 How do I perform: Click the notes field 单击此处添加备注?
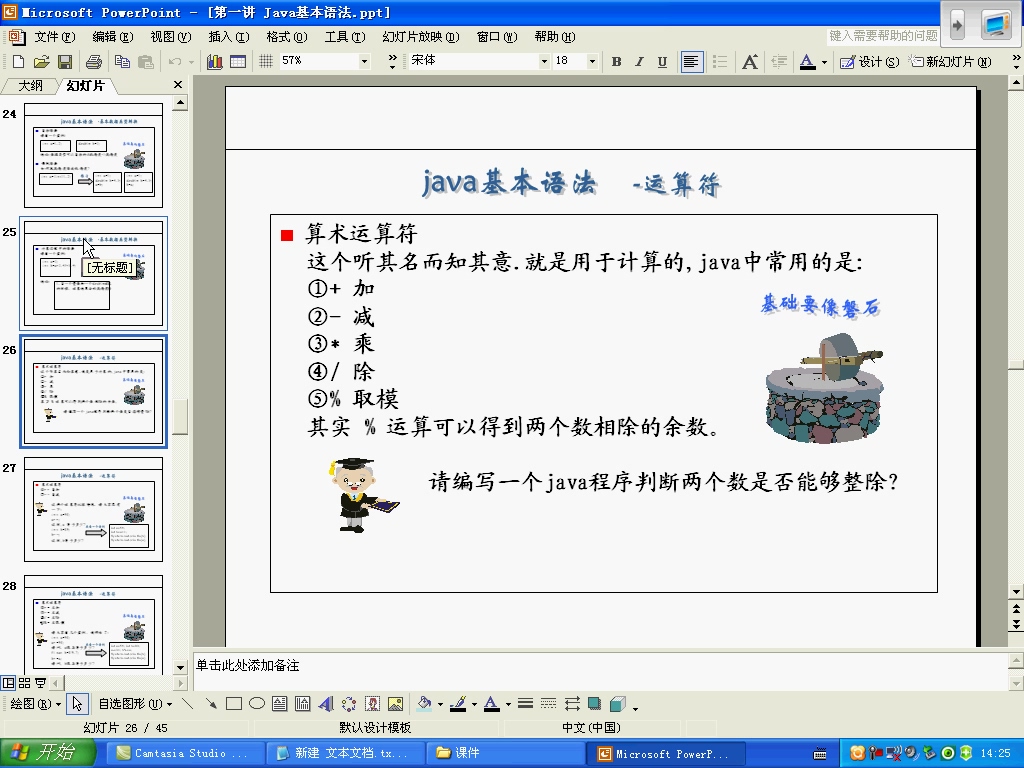601,669
